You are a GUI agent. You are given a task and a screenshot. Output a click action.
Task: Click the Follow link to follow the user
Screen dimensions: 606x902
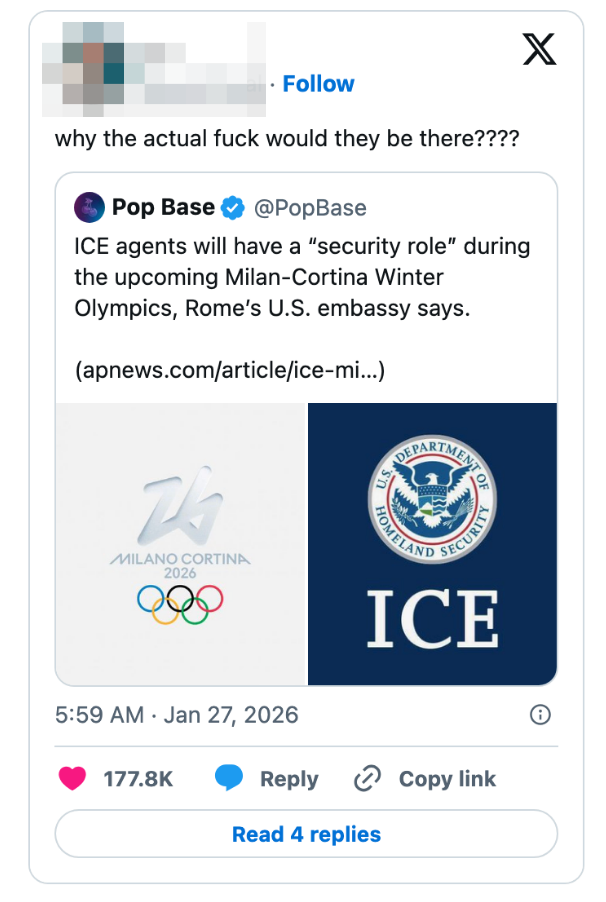[318, 84]
